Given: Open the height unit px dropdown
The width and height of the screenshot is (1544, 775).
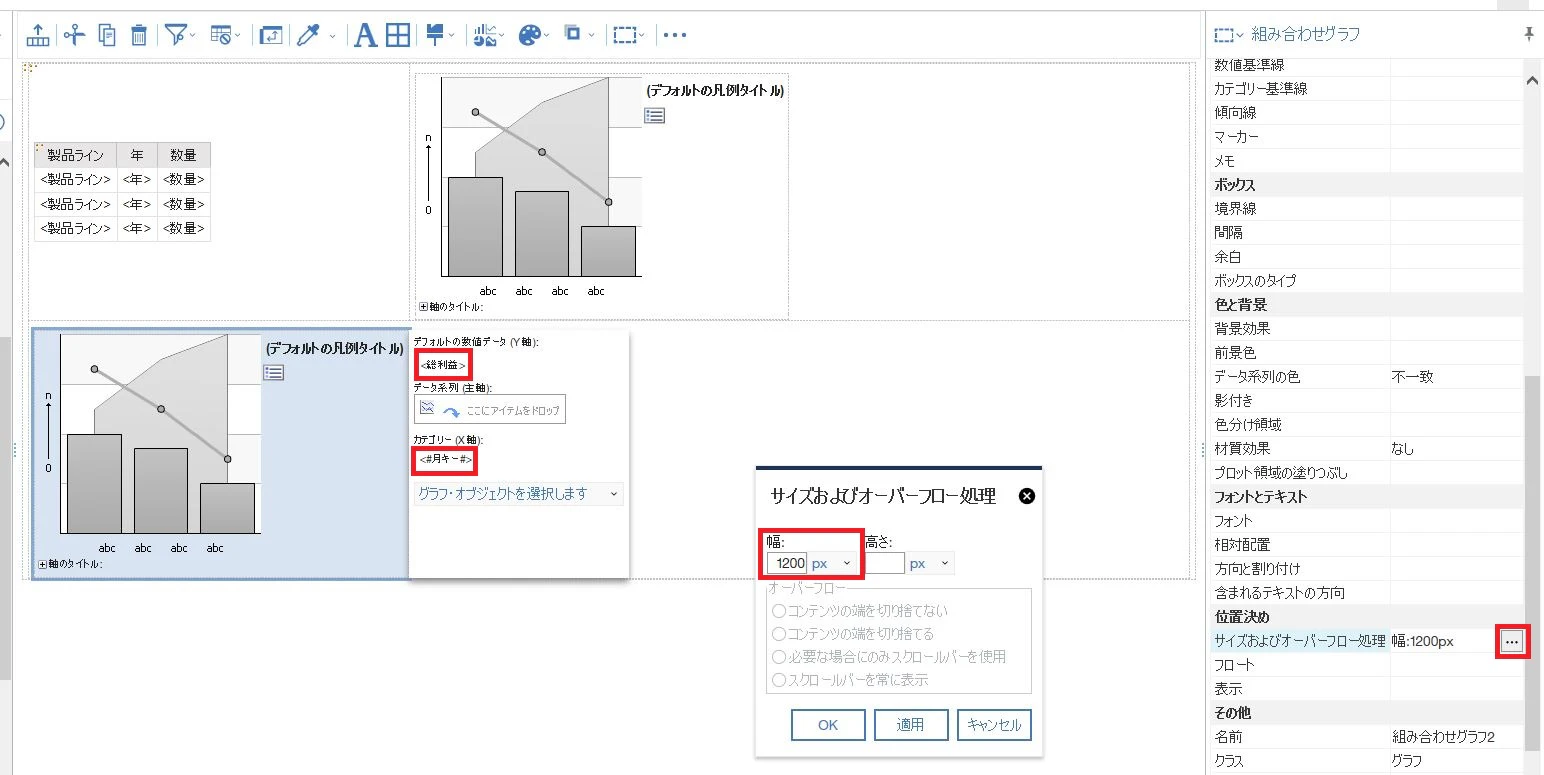Looking at the screenshot, I should point(931,563).
